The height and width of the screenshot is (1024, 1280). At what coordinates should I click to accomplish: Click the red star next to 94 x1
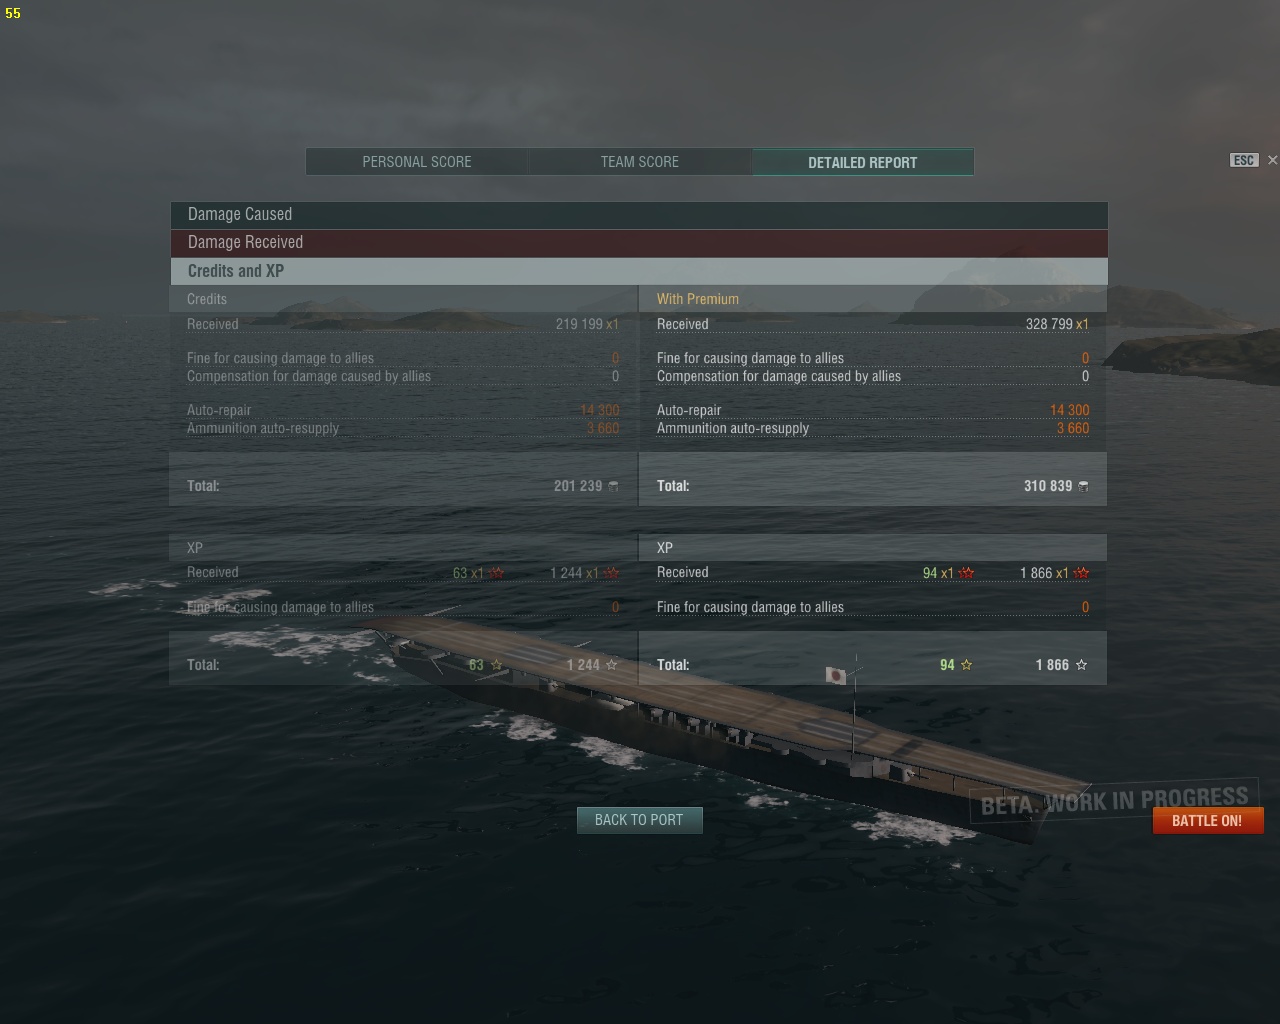(966, 573)
